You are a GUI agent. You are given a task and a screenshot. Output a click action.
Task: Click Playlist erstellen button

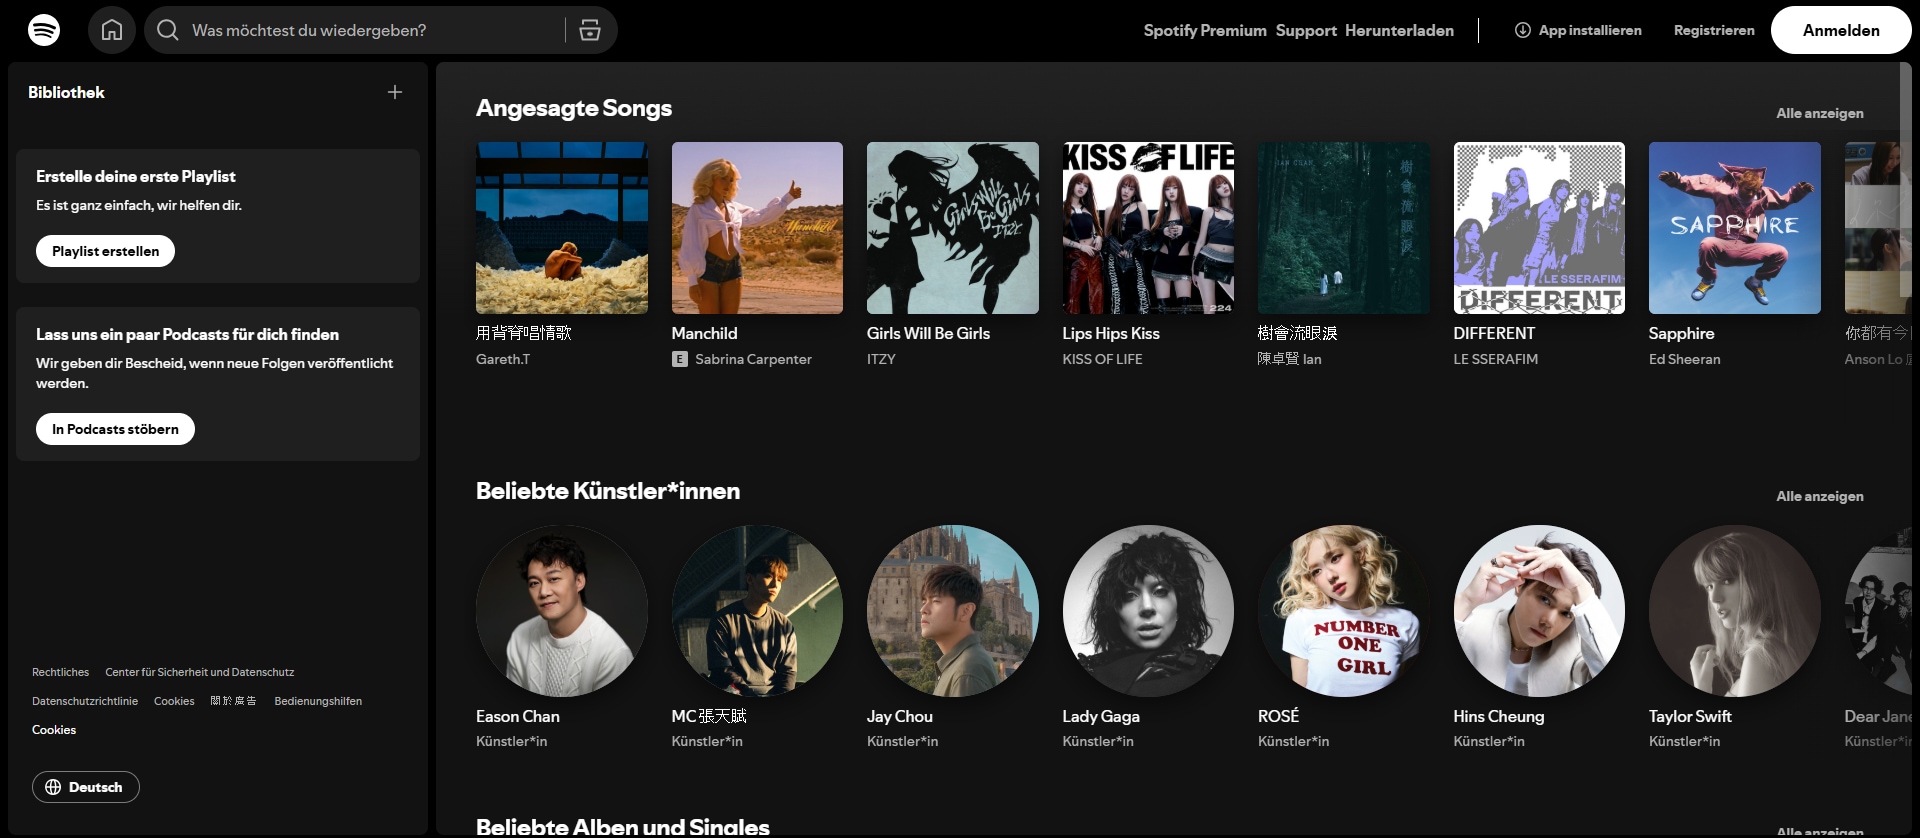point(105,251)
